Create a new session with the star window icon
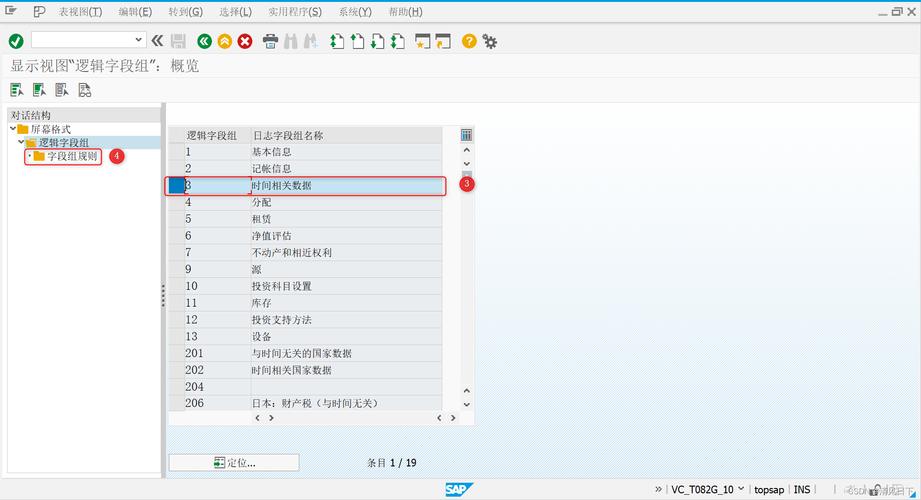 (422, 41)
